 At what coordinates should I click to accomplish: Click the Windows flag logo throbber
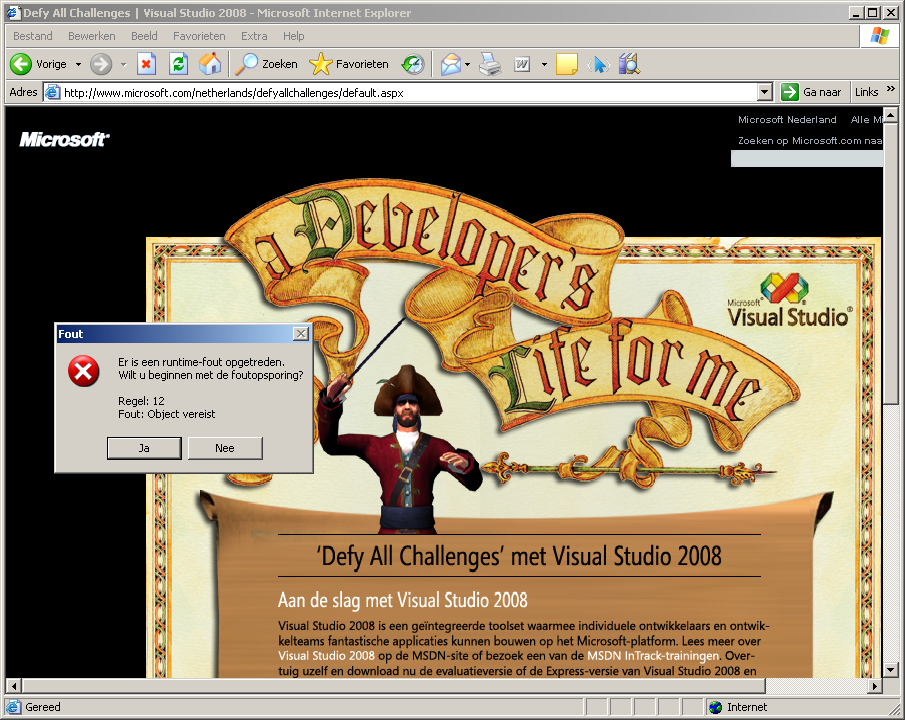click(x=880, y=36)
